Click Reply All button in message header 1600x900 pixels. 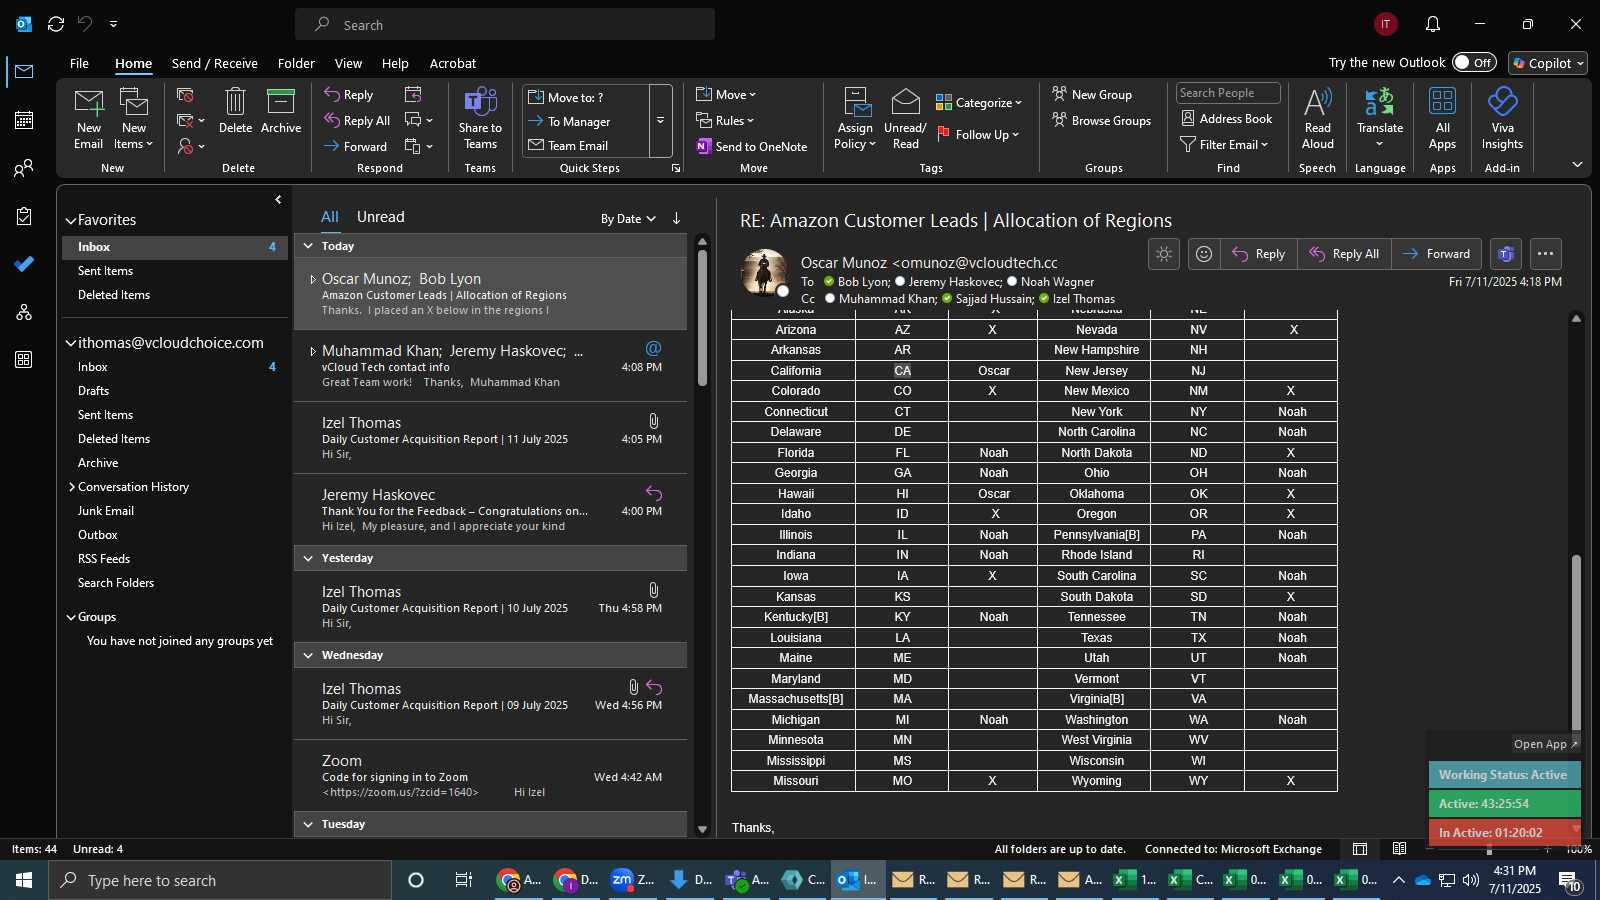coord(1344,254)
